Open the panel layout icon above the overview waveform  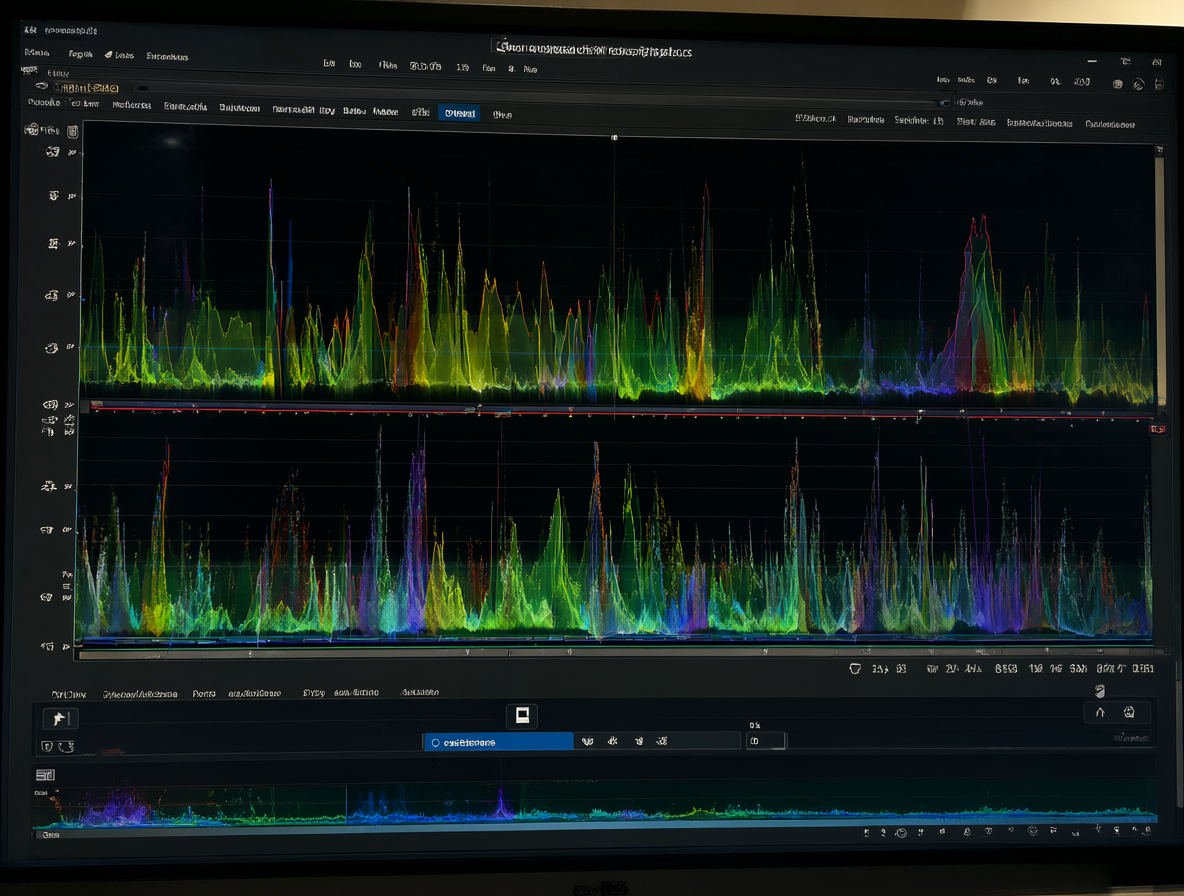click(x=45, y=774)
